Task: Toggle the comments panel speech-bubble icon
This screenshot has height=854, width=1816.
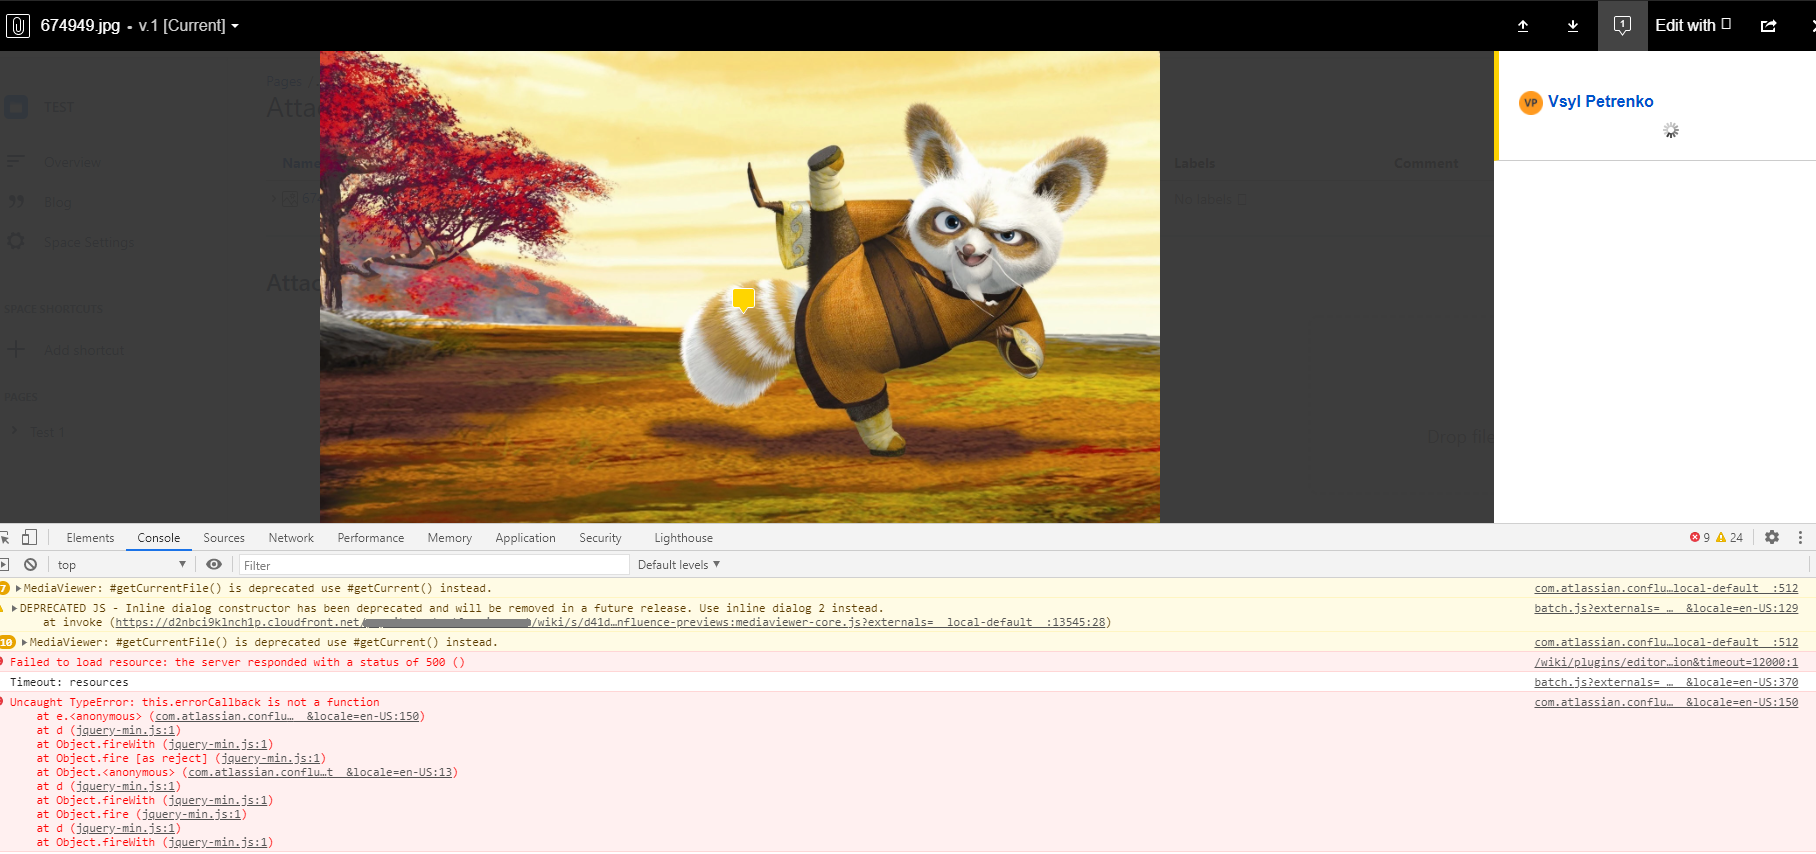Action: [1622, 26]
